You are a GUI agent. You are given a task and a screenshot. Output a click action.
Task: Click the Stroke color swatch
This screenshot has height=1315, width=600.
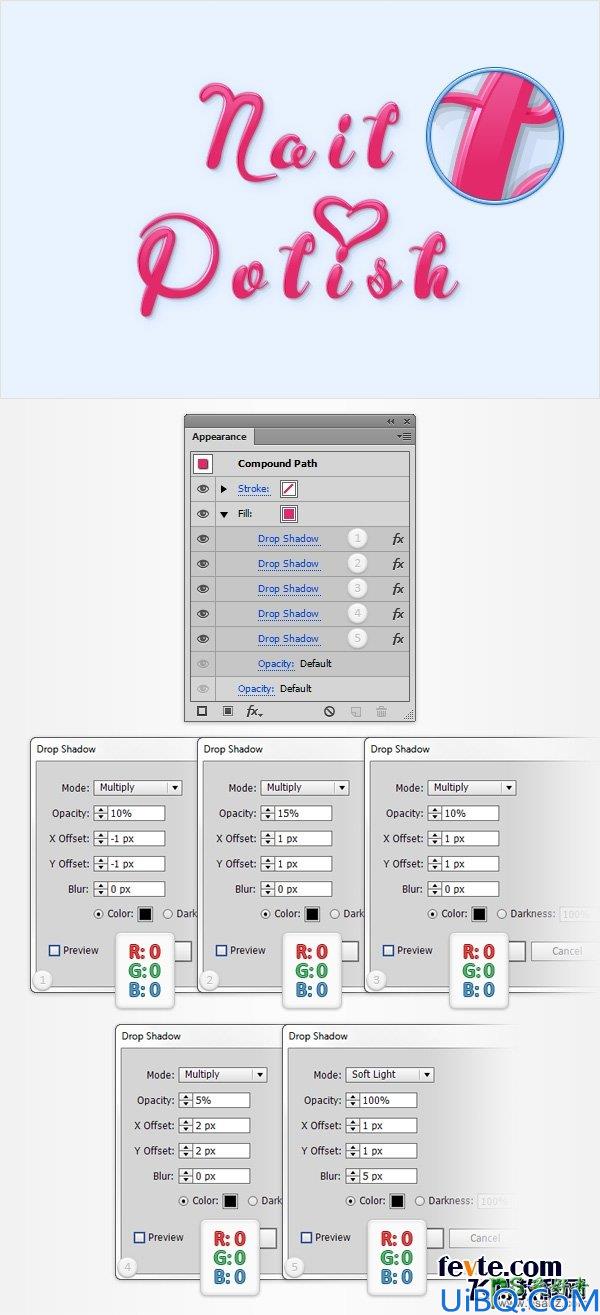click(x=288, y=489)
